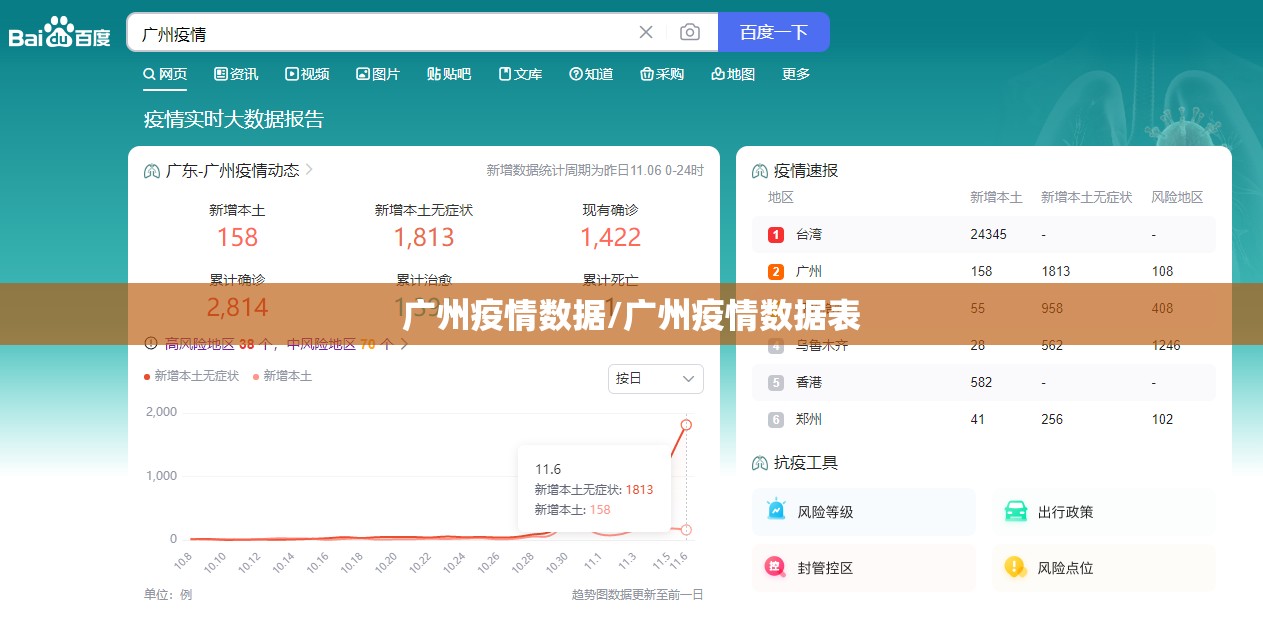Click the 新增本土无症状 value 1,813
The height and width of the screenshot is (629, 1263).
click(x=423, y=237)
